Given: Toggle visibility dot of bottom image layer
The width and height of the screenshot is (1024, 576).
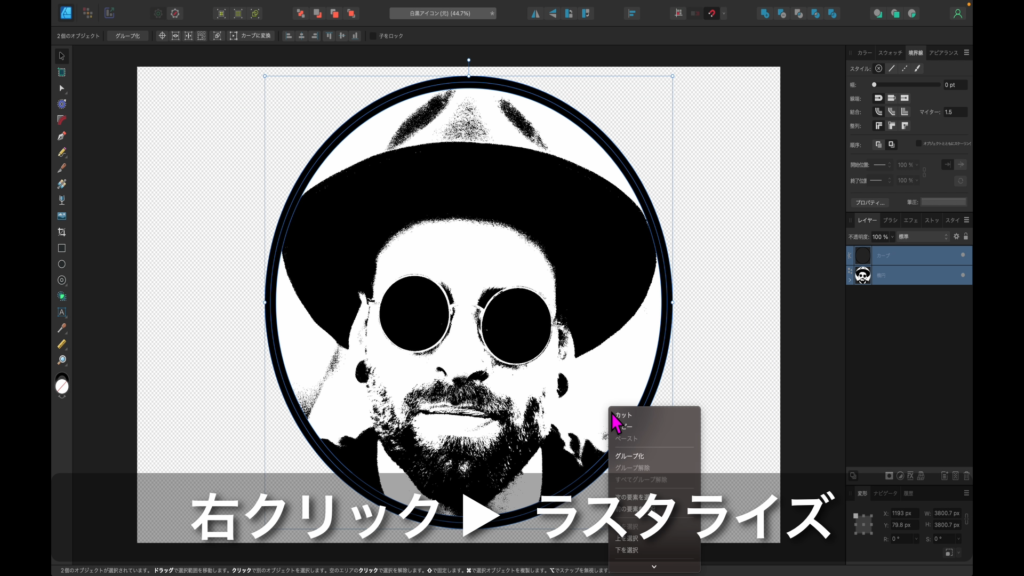Looking at the screenshot, I should point(963,275).
